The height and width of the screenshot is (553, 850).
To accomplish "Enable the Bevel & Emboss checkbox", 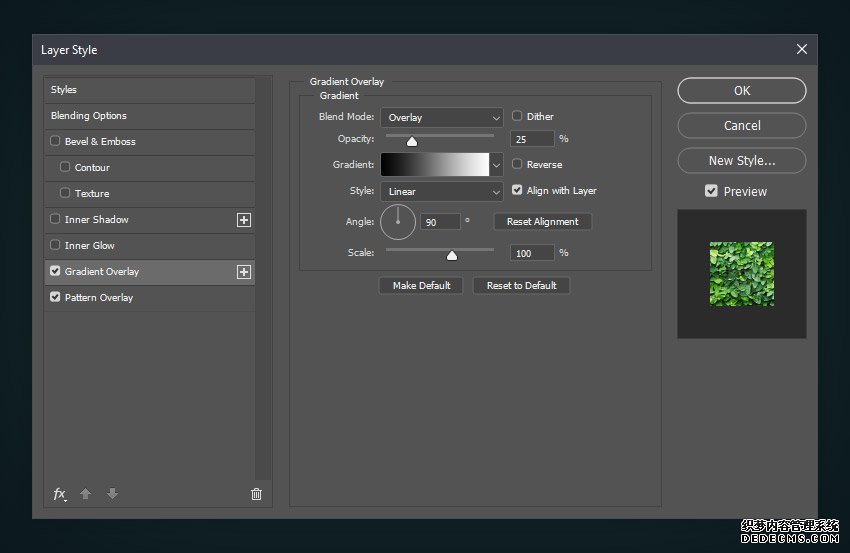I will 55,141.
